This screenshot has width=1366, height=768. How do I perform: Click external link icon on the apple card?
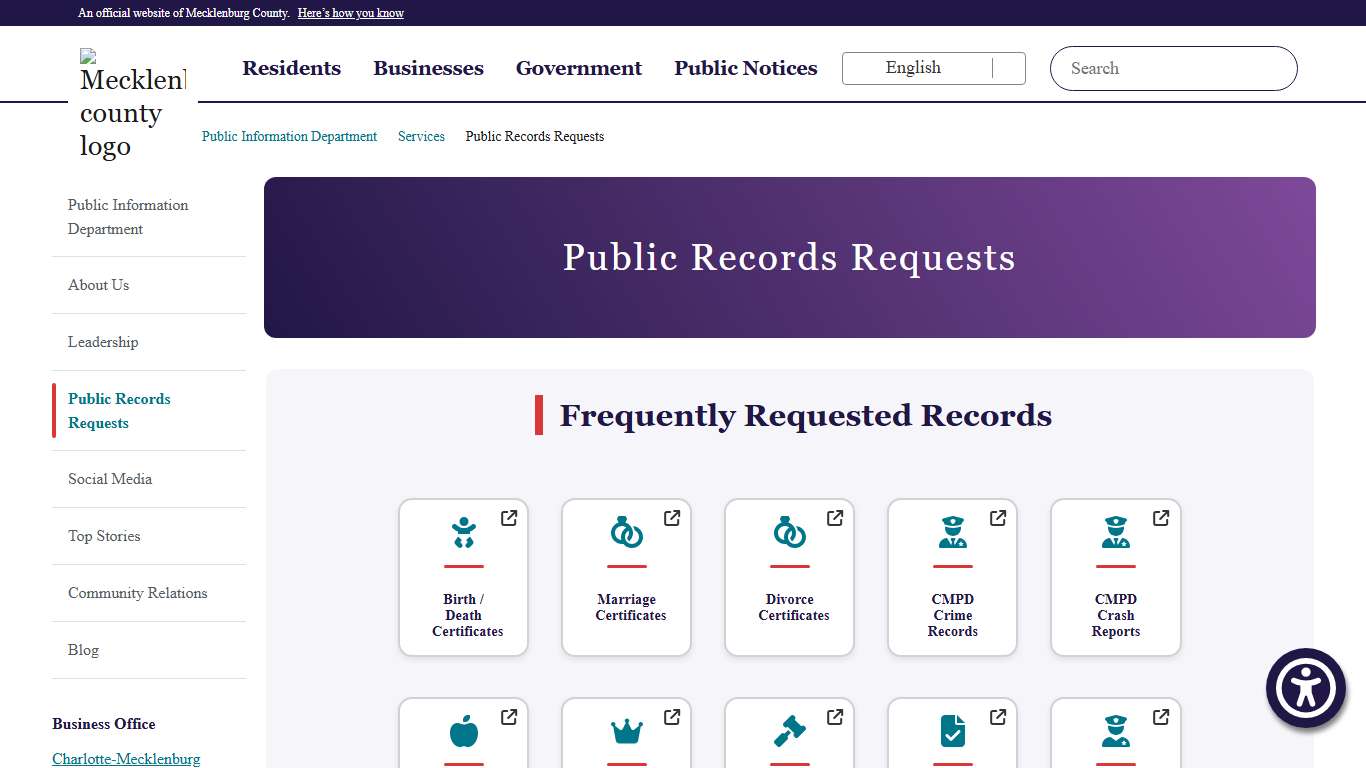pos(509,717)
